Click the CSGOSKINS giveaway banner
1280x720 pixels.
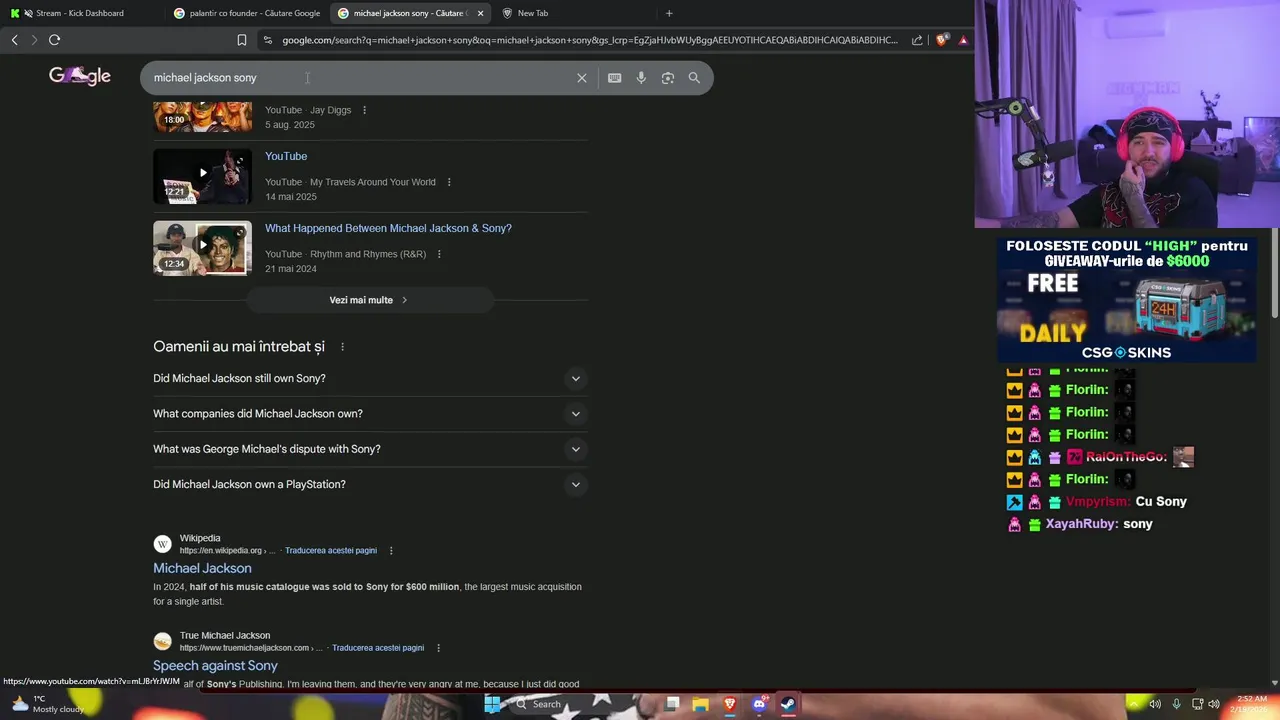(1126, 299)
